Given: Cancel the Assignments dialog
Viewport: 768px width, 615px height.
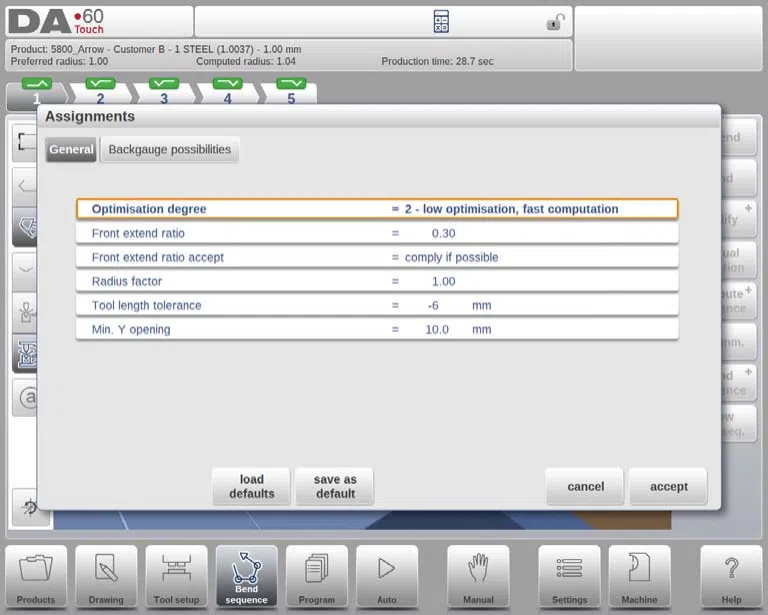Looking at the screenshot, I should 585,486.
